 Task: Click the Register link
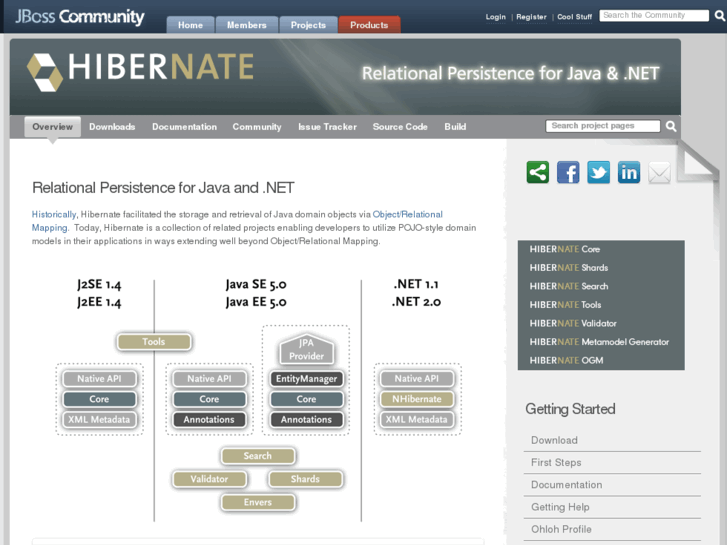coord(531,17)
